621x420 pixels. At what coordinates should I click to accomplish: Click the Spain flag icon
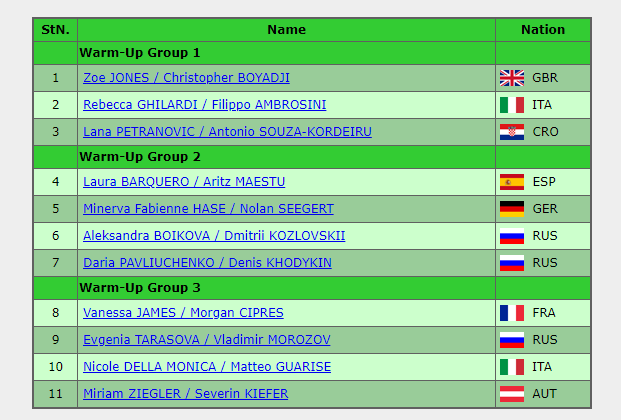[x=512, y=182]
